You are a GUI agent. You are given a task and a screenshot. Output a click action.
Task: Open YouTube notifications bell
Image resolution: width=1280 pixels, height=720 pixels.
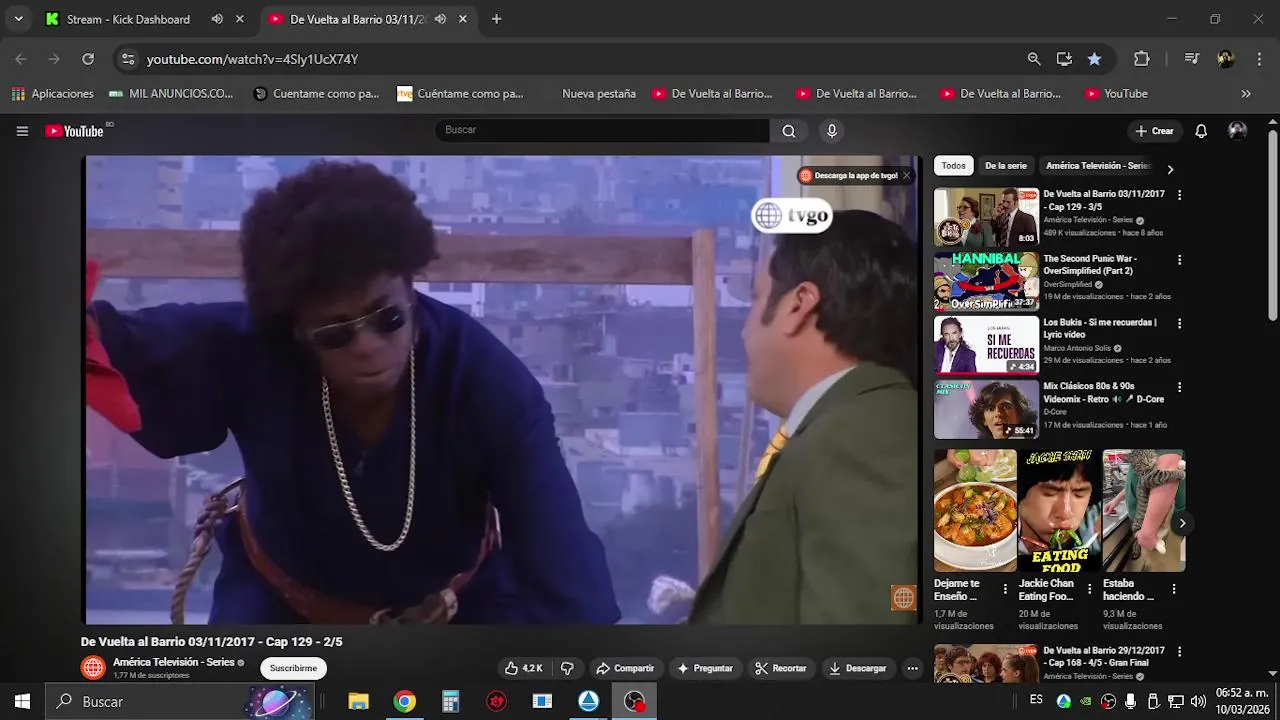click(1201, 131)
